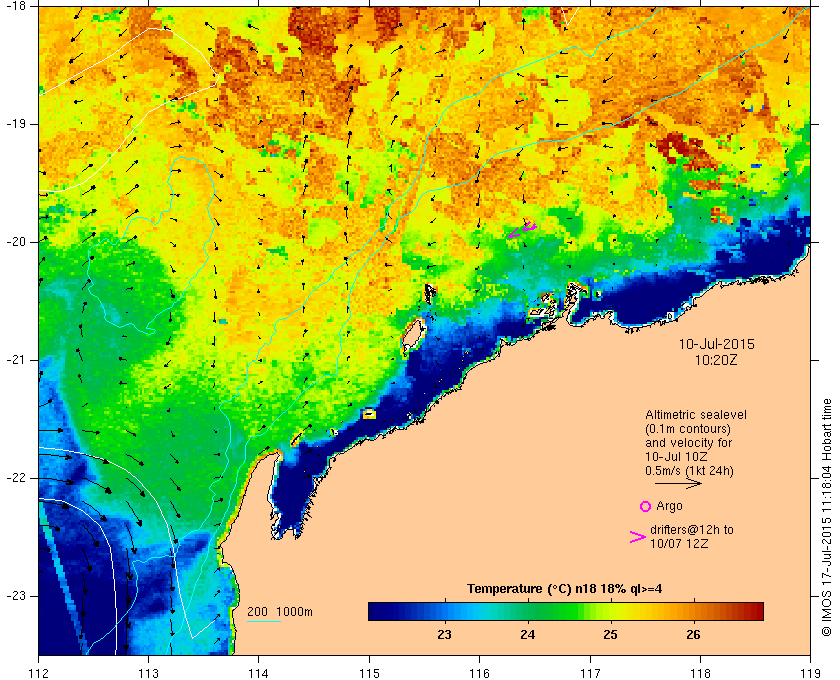Click the IMOS copyright timestamp text
Screen dimensions: 840x680
coord(827,517)
